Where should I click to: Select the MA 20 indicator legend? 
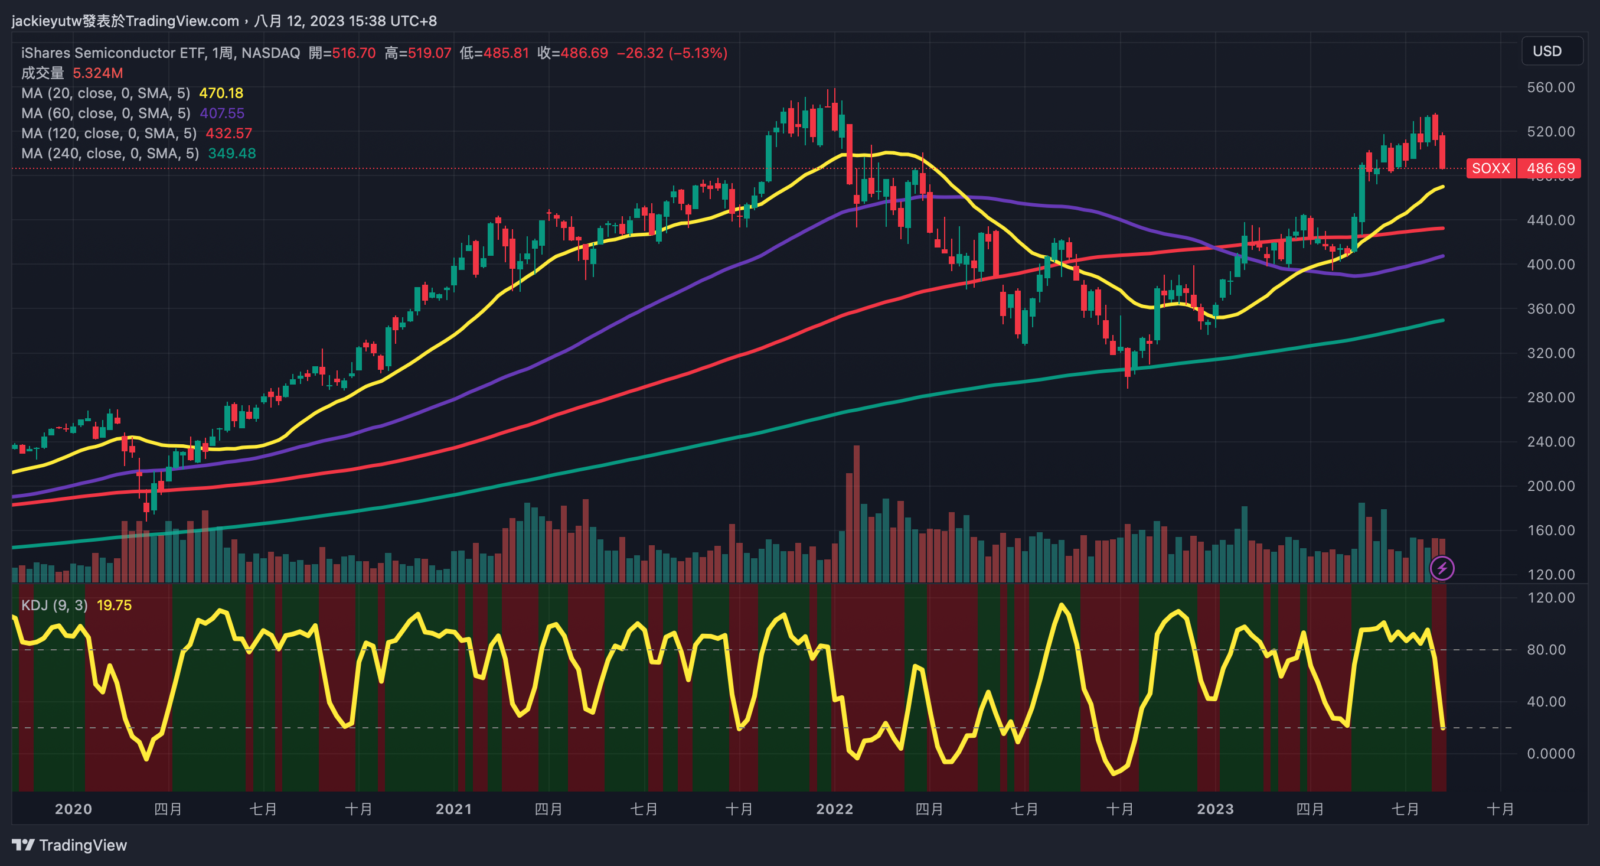point(105,93)
